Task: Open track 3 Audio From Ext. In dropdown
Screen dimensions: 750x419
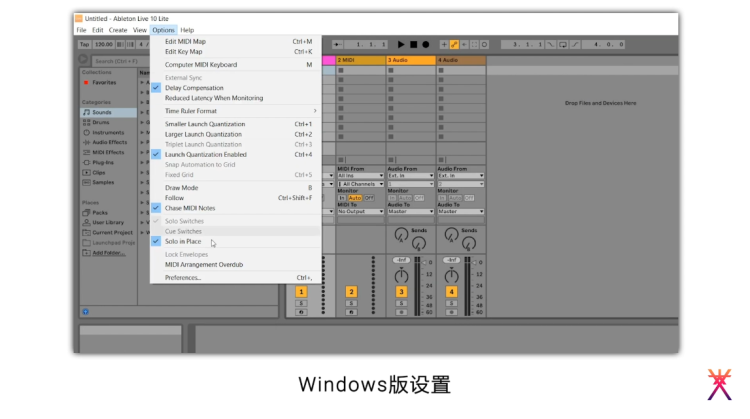Action: coord(411,176)
